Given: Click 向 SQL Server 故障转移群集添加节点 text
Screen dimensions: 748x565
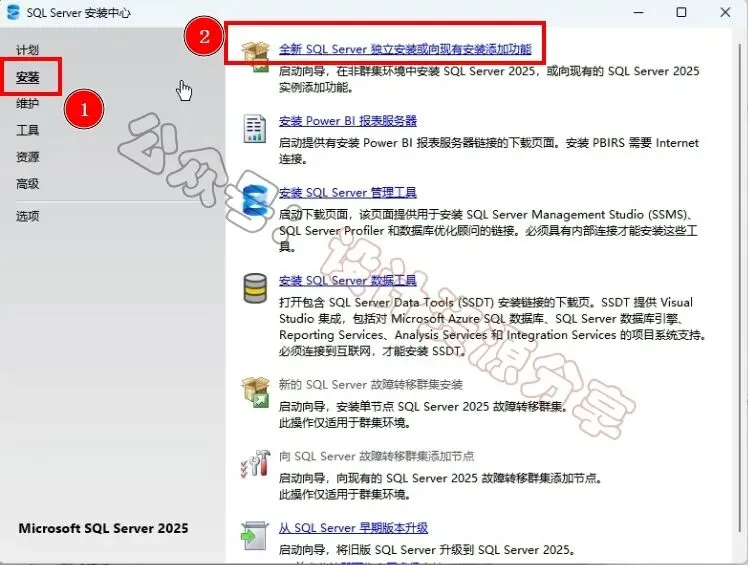Looking at the screenshot, I should tap(376, 456).
